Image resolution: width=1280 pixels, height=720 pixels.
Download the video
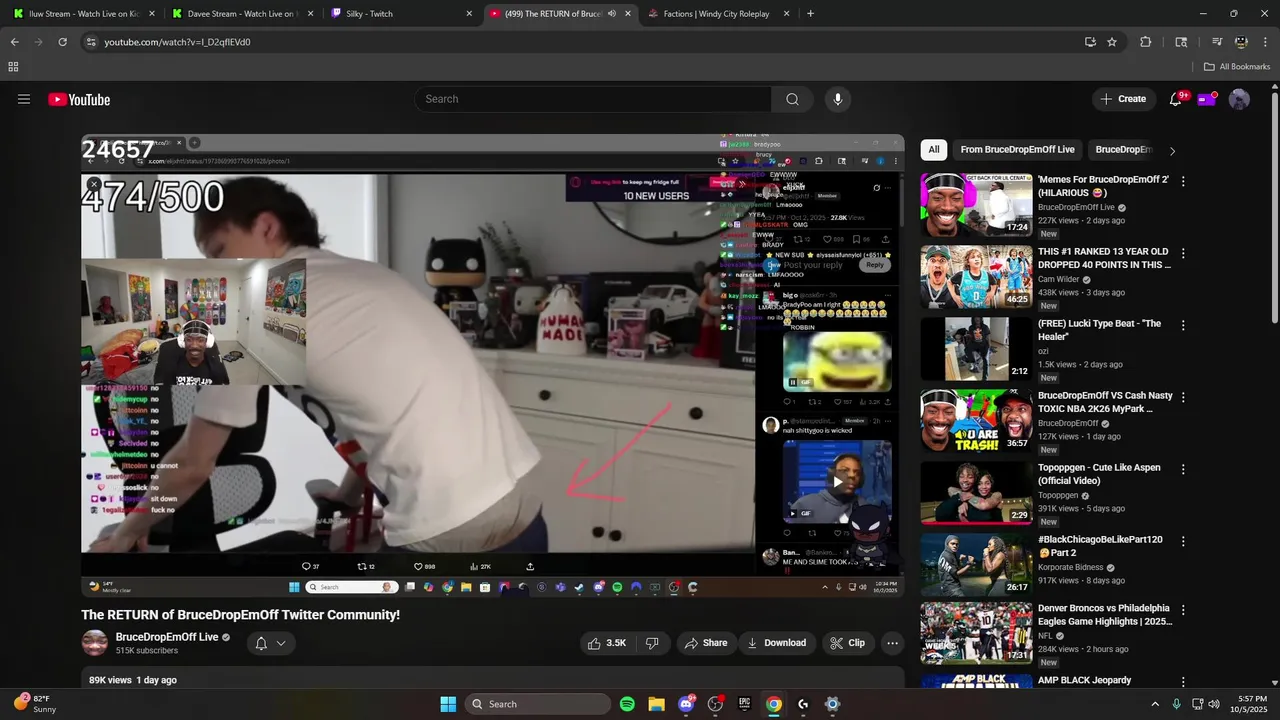776,643
